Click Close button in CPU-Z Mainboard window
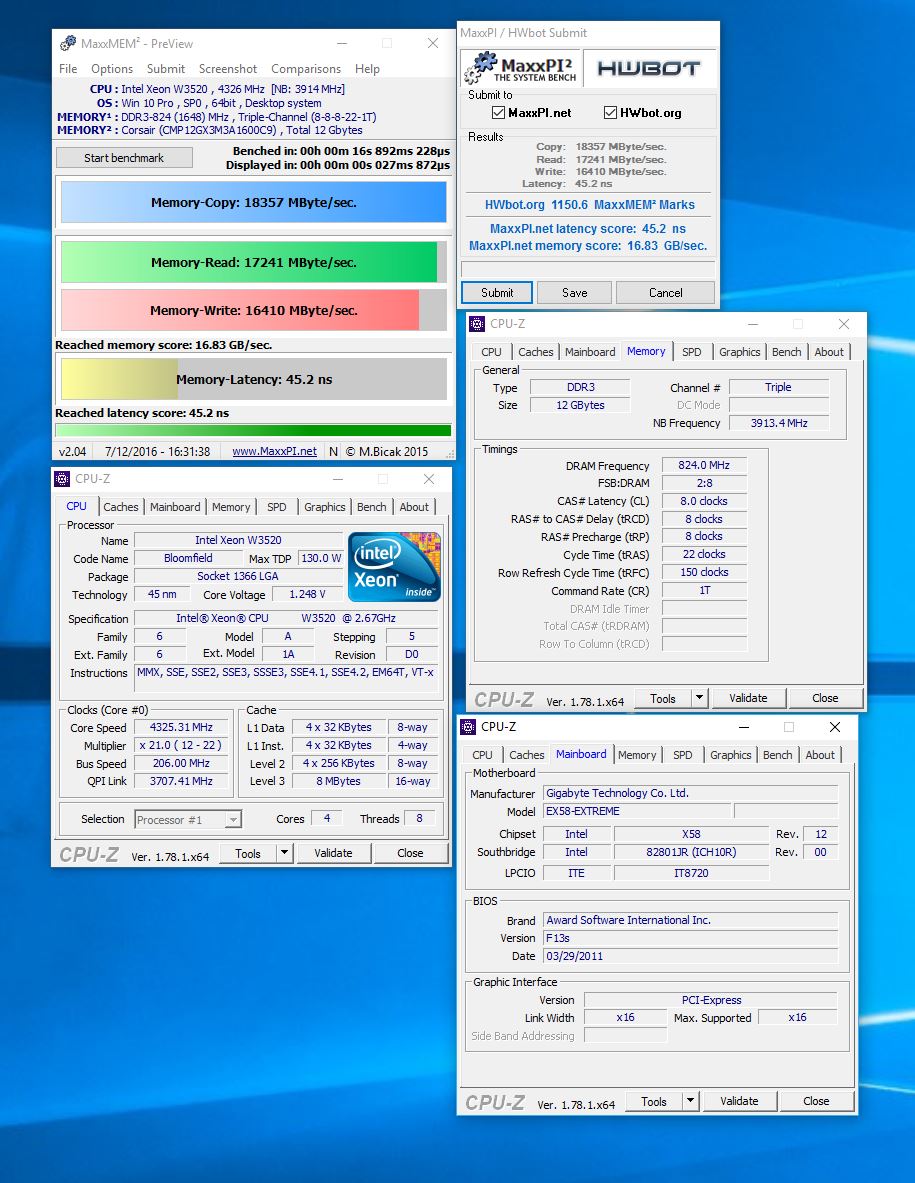This screenshot has height=1183, width=915. pyautogui.click(x=815, y=1101)
